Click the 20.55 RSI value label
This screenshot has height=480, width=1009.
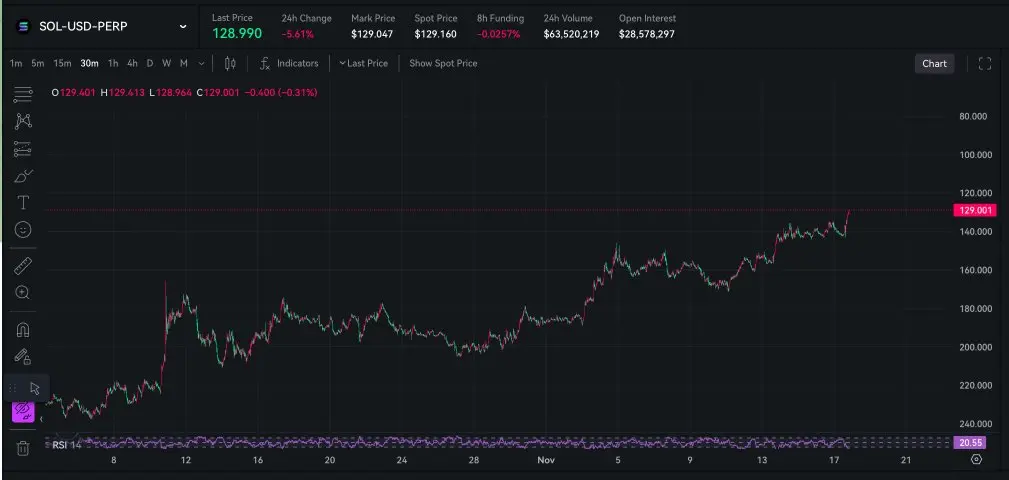click(x=970, y=443)
